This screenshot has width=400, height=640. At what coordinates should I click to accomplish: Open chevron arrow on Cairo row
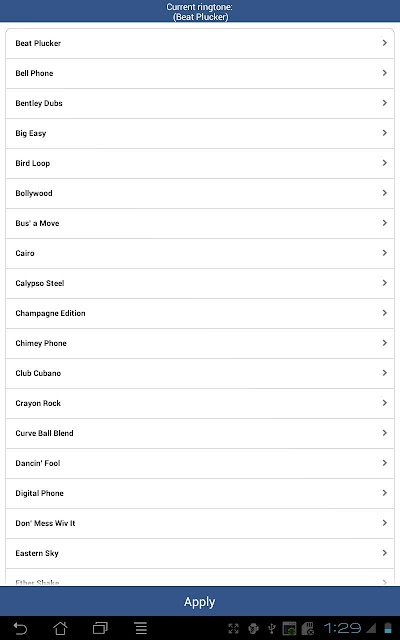384,253
